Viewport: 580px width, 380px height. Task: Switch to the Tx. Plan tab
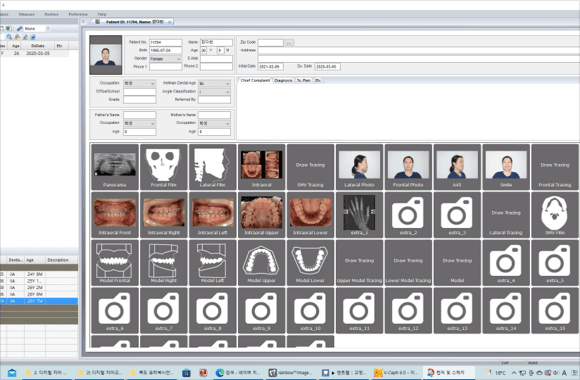click(304, 80)
